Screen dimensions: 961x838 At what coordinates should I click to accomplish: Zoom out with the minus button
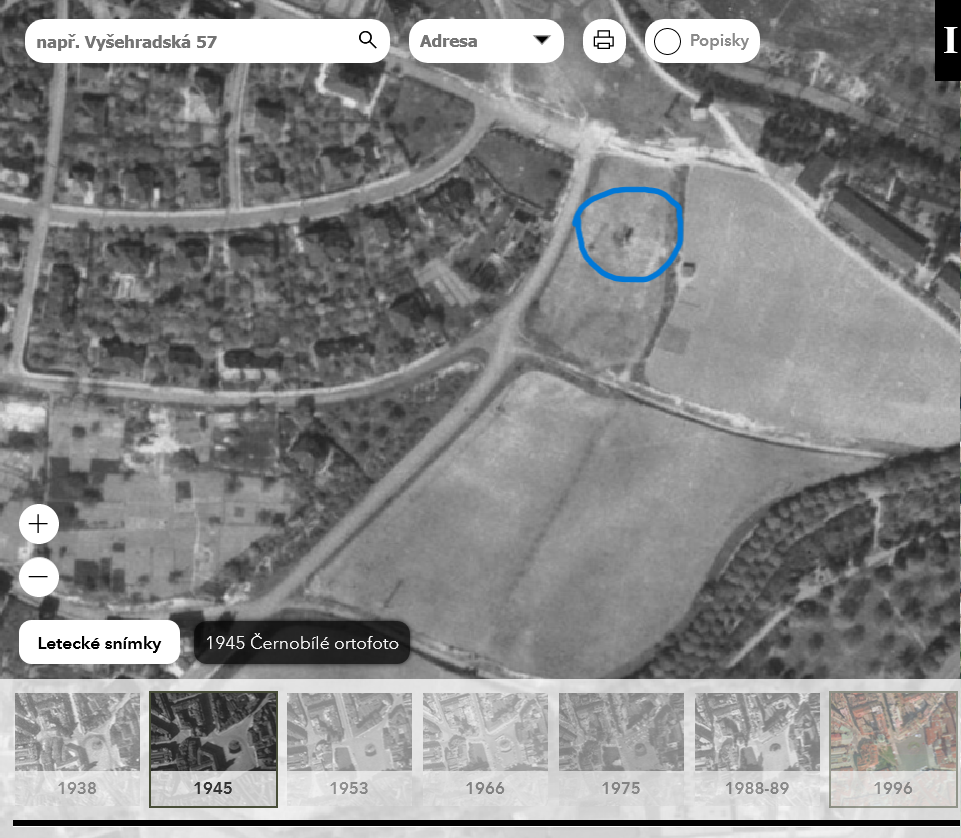(39, 577)
